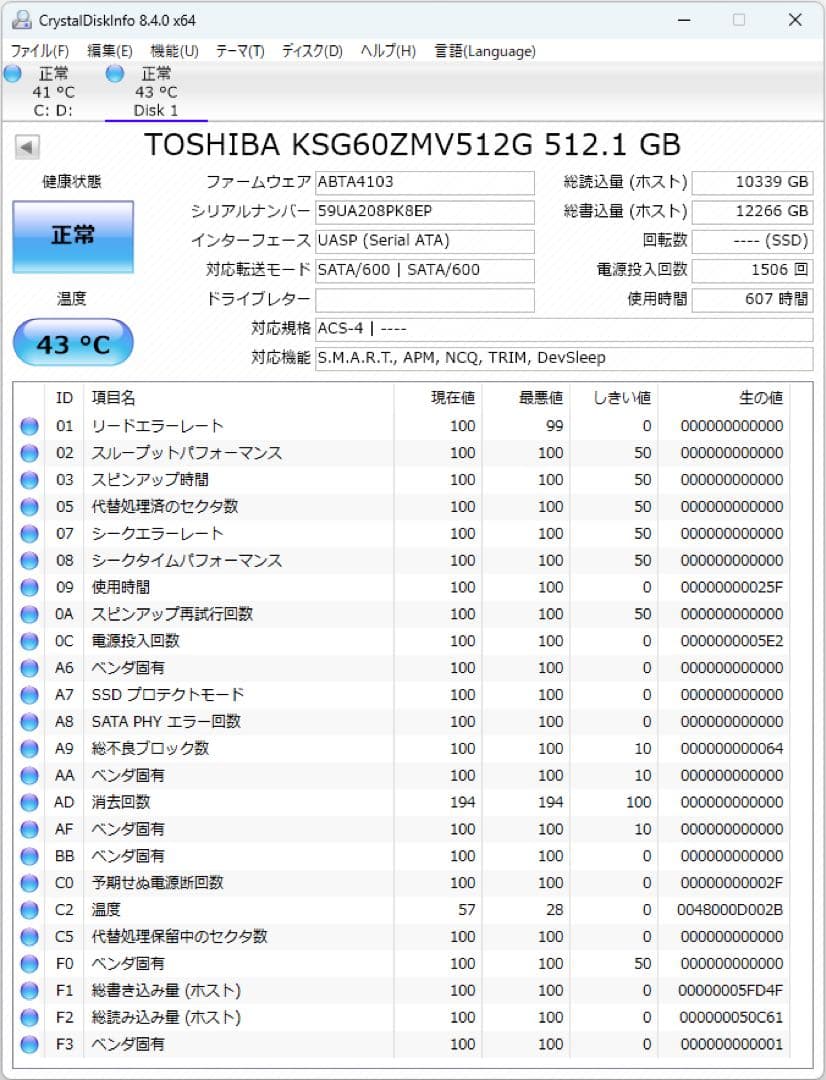Click the 正常 health status button
Screen dimensions: 826x1080
tap(73, 236)
